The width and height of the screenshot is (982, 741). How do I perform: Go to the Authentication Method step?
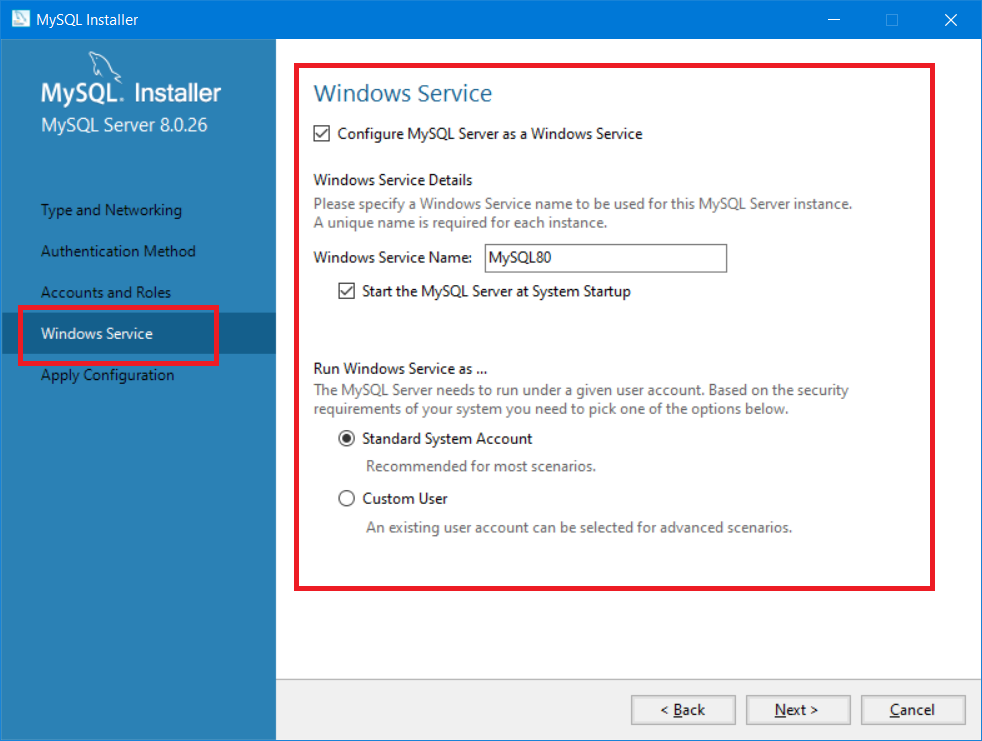tap(118, 251)
